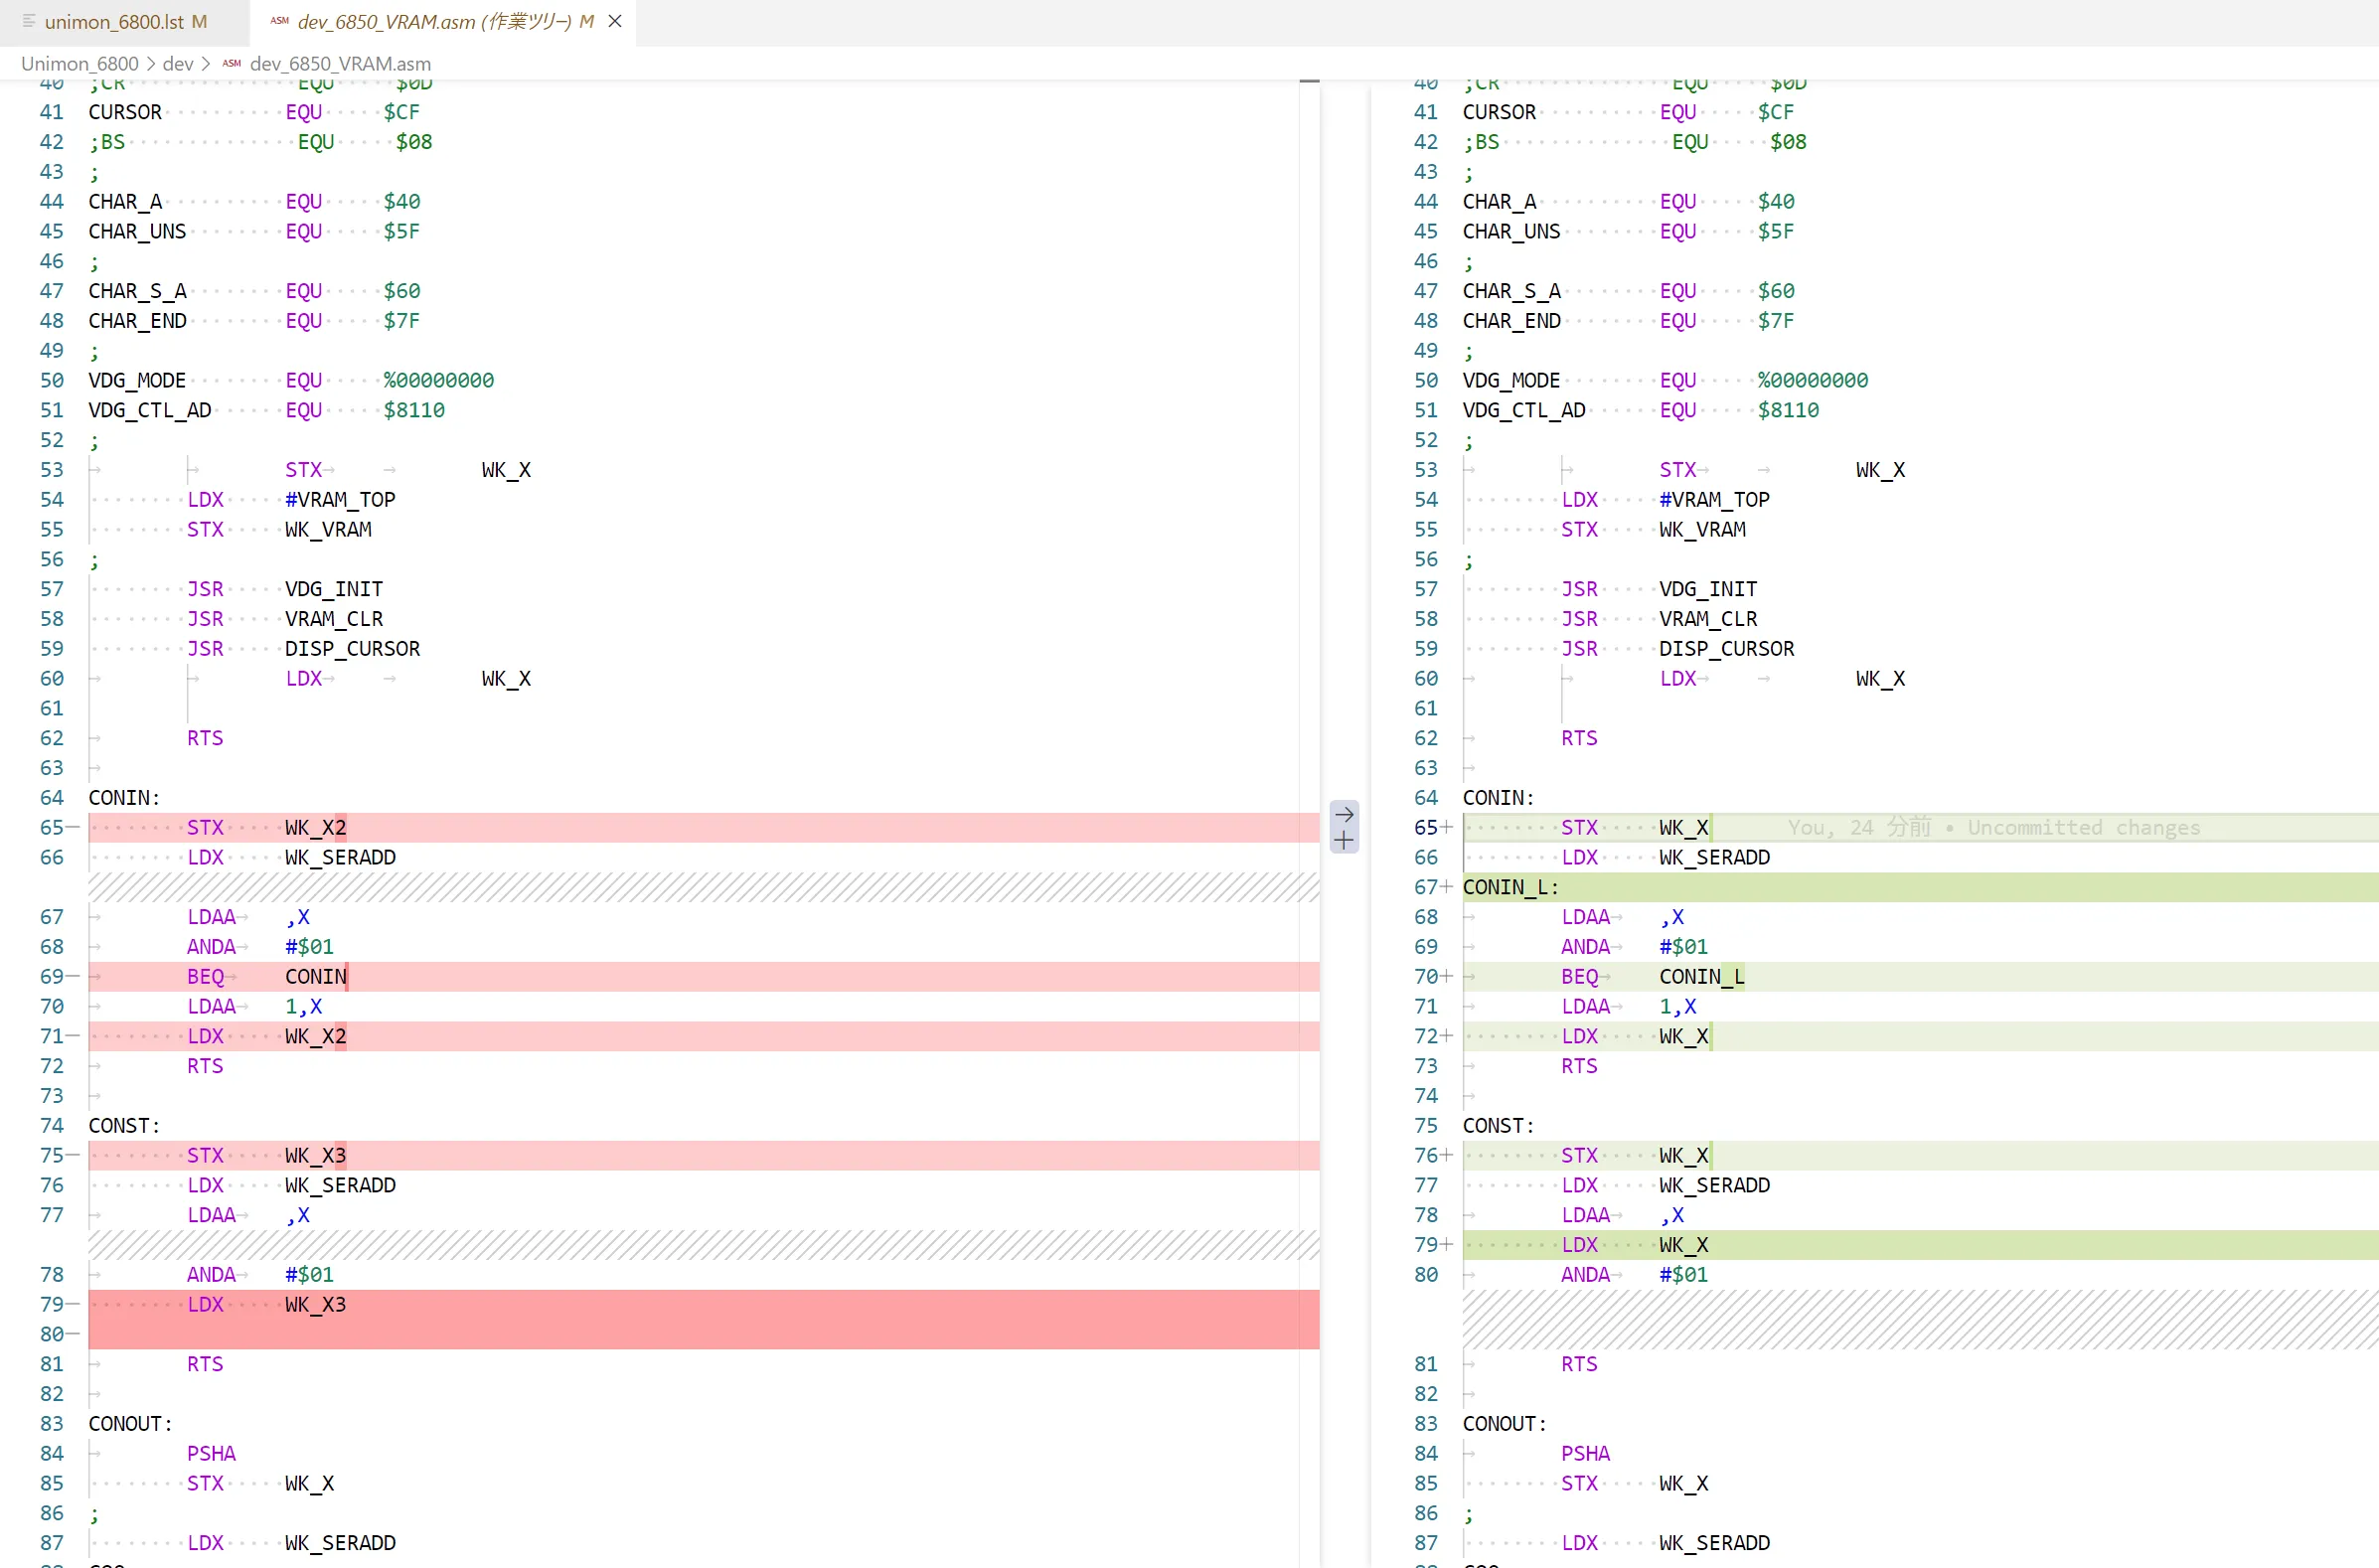Click CONST: label in right pane
The height and width of the screenshot is (1568, 2379).
[x=1498, y=1126]
